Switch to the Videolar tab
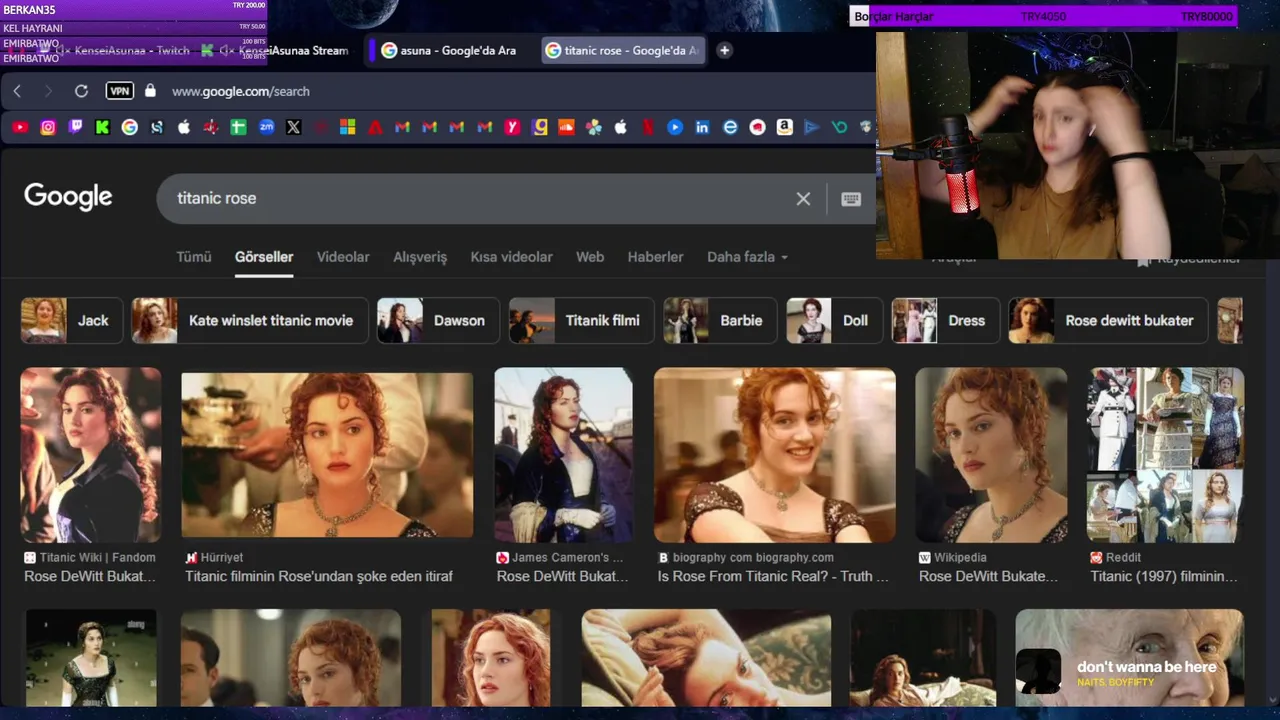 [343, 257]
